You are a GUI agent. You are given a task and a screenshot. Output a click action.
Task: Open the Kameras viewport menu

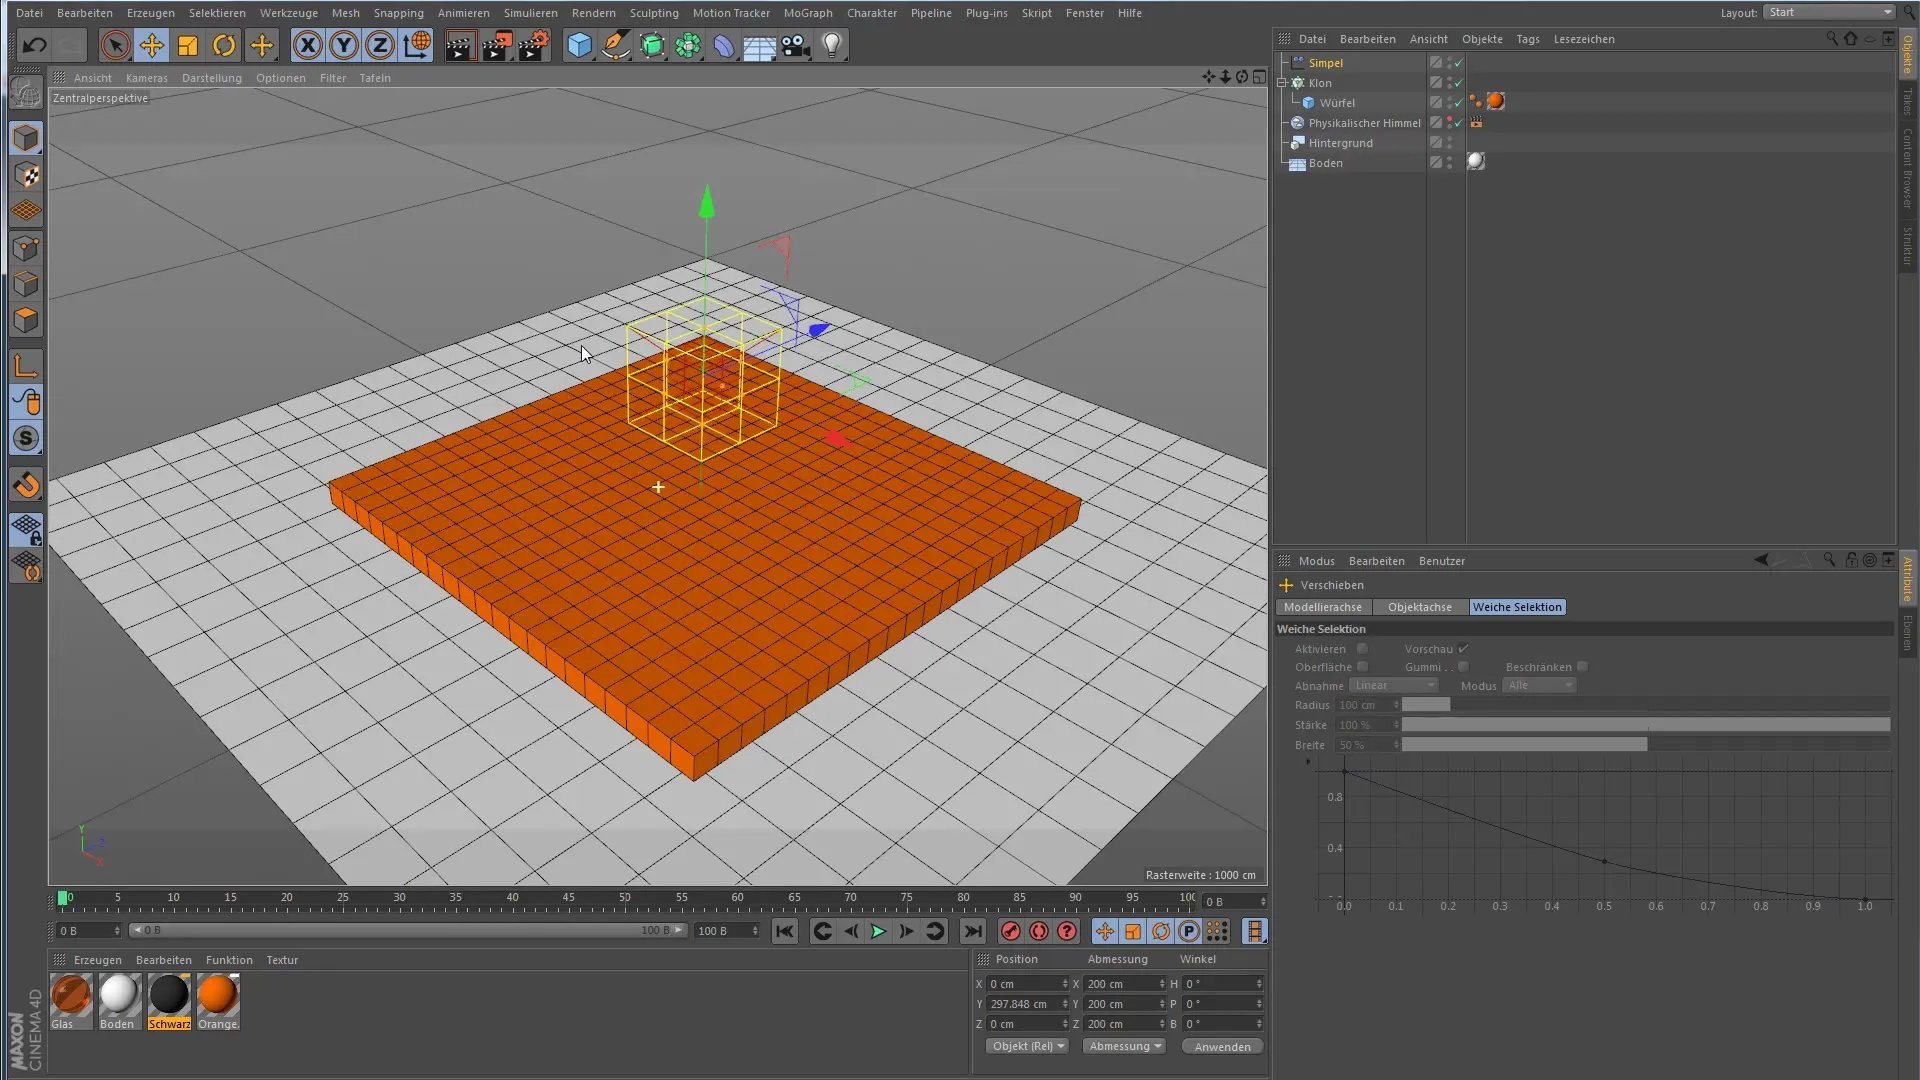pyautogui.click(x=147, y=78)
